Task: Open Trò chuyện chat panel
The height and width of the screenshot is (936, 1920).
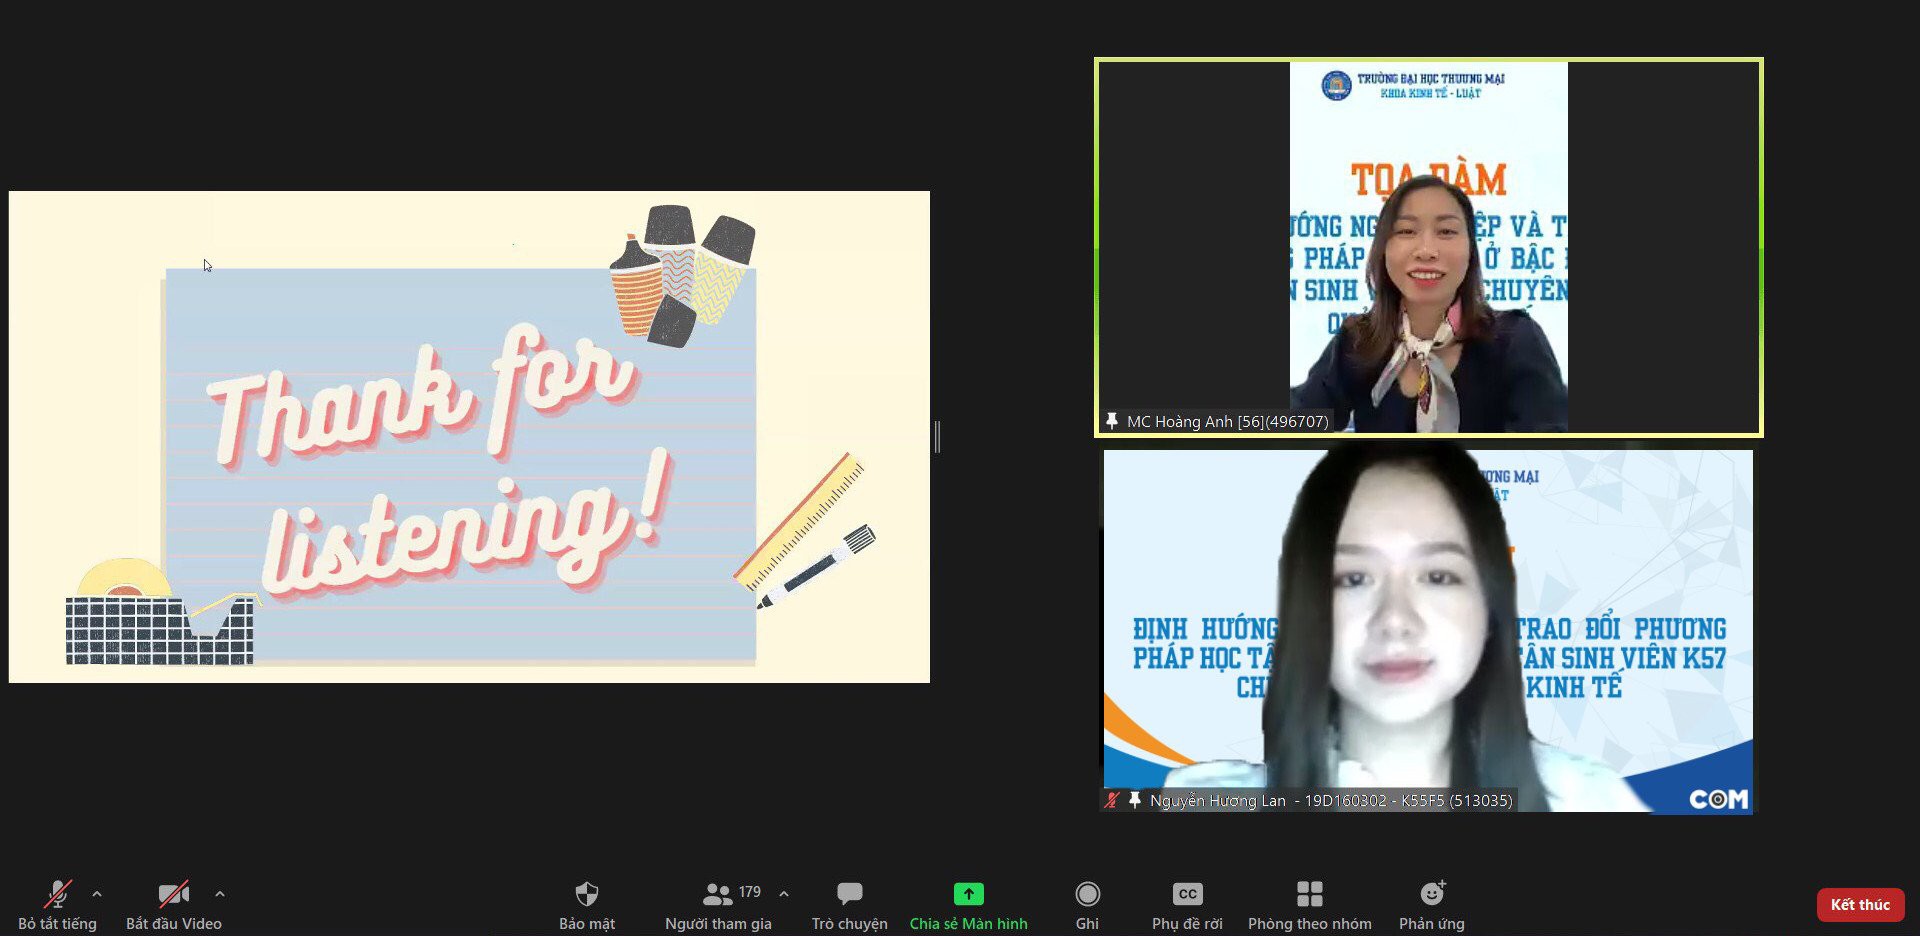Action: click(x=849, y=903)
